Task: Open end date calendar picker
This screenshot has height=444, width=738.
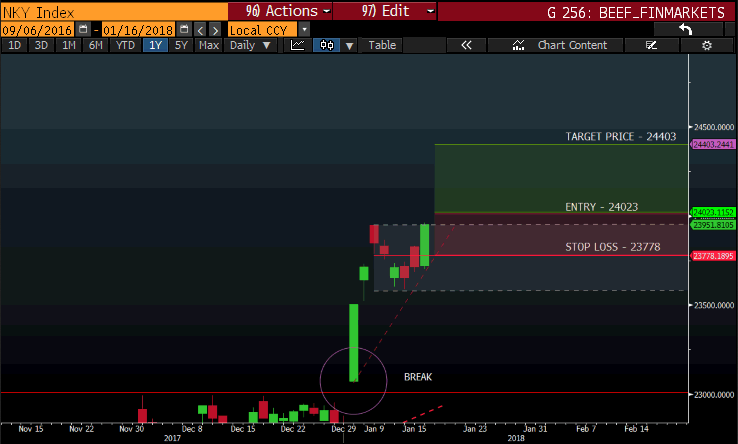Action: pyautogui.click(x=182, y=30)
